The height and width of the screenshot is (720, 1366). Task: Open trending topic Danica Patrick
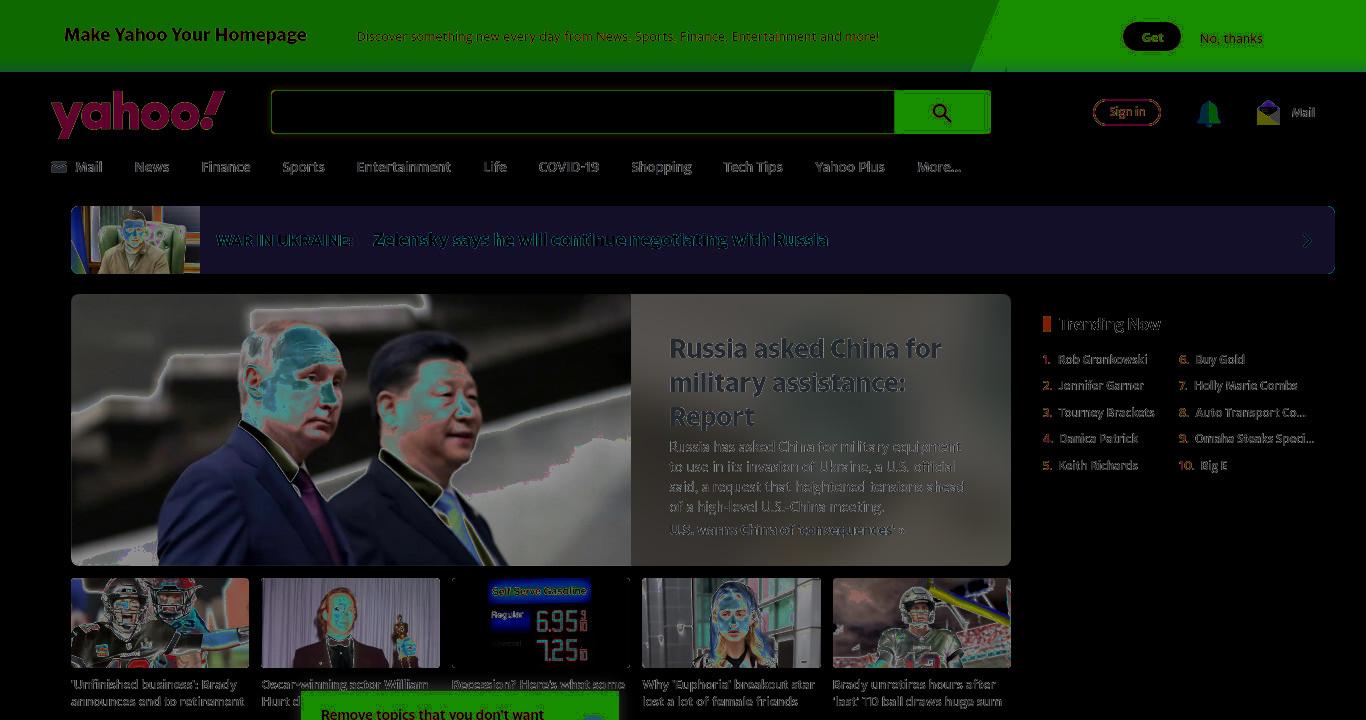coord(1098,438)
